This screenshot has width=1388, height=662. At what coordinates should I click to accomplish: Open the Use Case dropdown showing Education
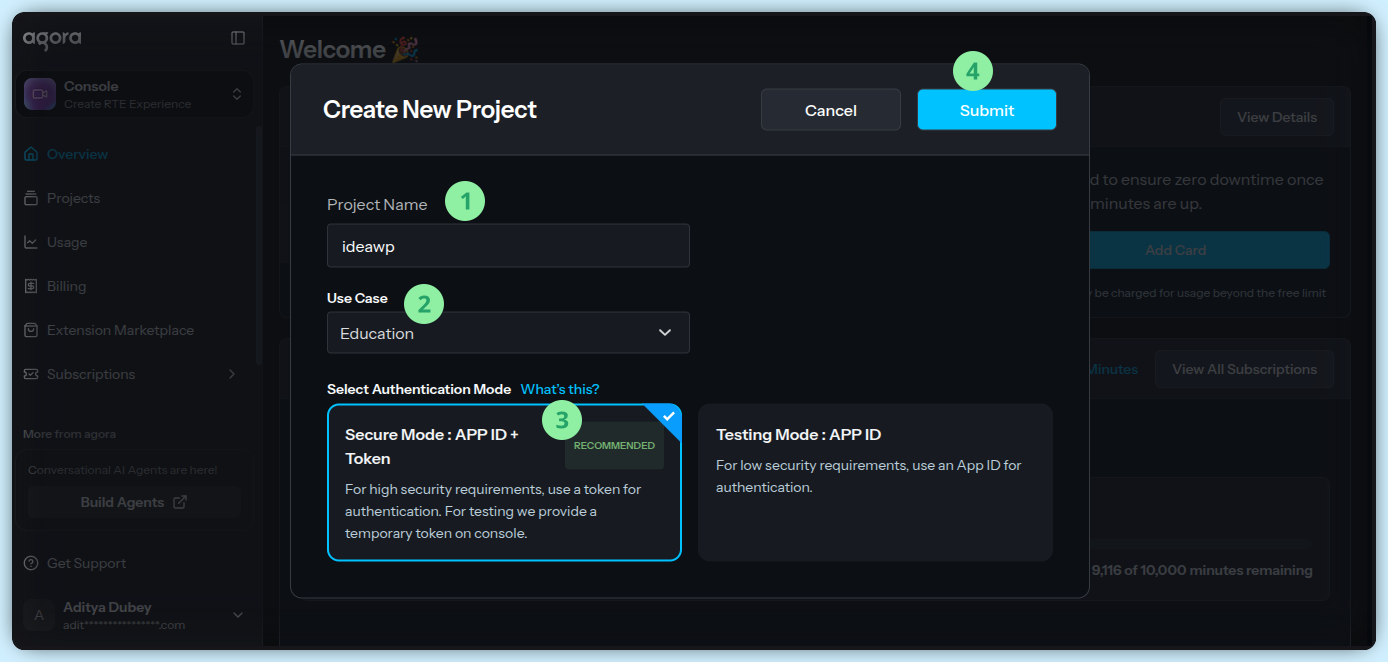pos(508,333)
